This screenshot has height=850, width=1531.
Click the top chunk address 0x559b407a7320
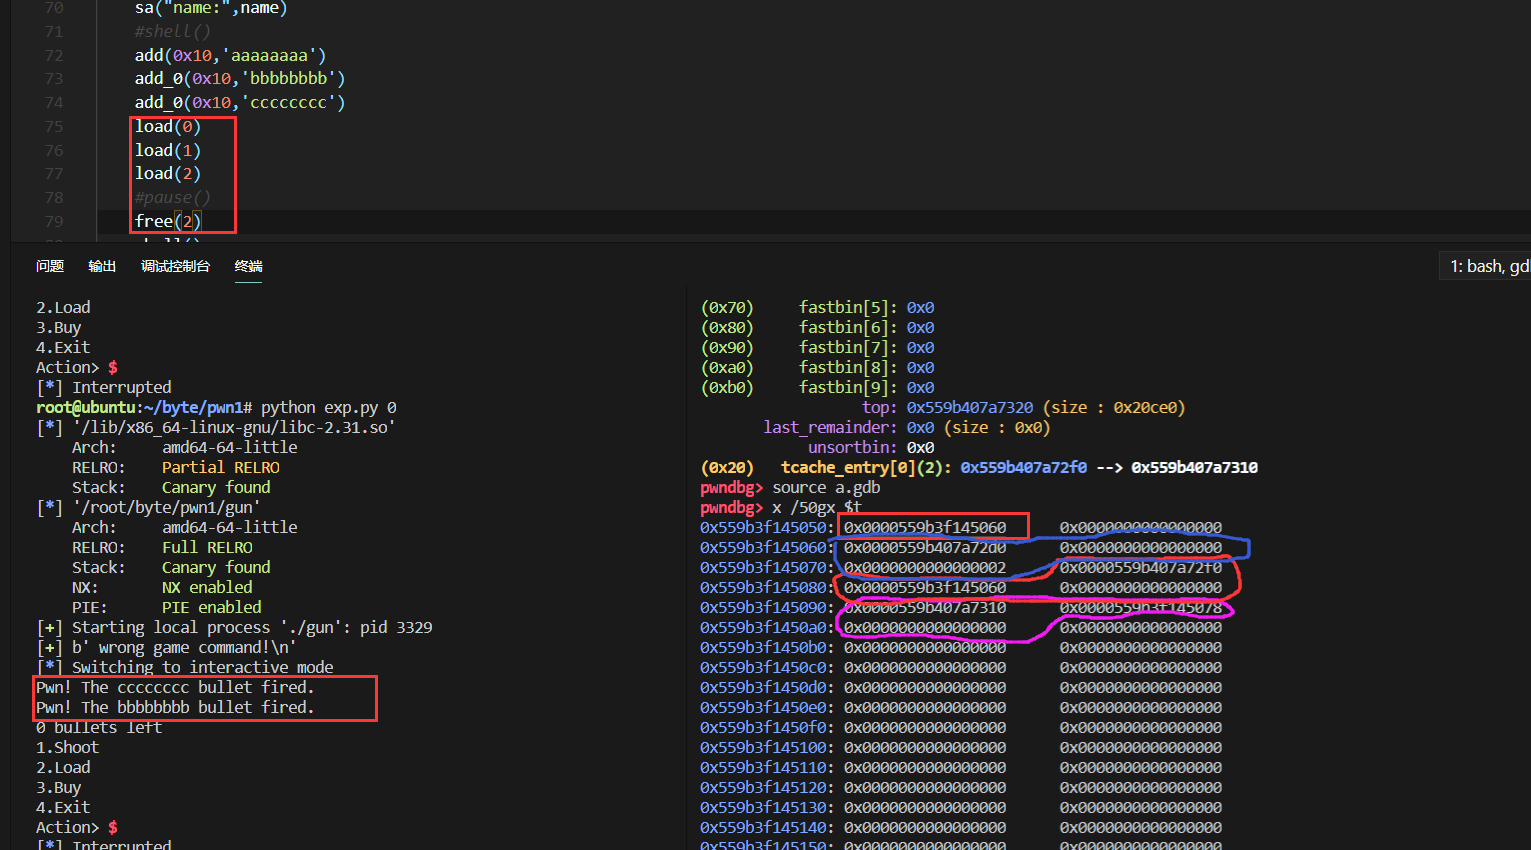pos(970,407)
